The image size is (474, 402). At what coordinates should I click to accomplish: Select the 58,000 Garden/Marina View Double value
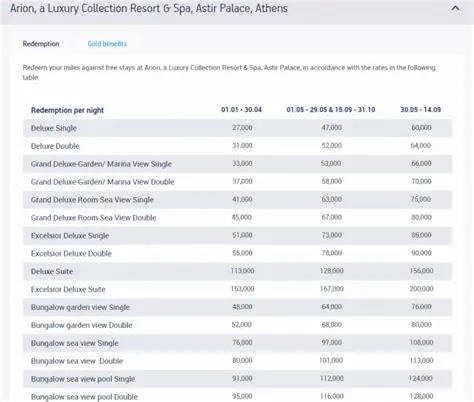(x=331, y=181)
